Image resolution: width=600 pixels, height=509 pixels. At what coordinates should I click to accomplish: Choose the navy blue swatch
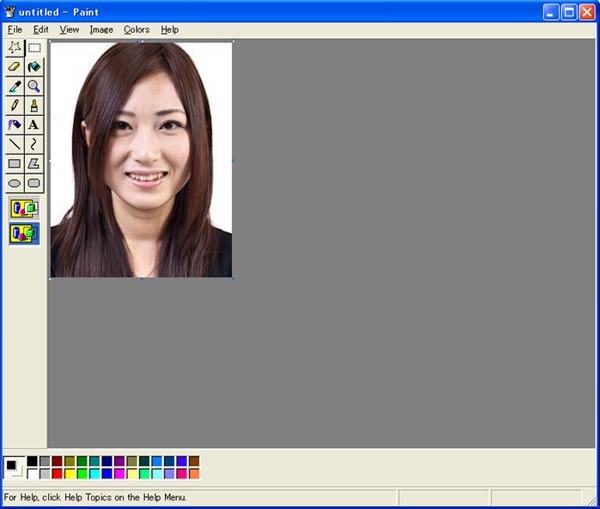pyautogui.click(x=107, y=461)
